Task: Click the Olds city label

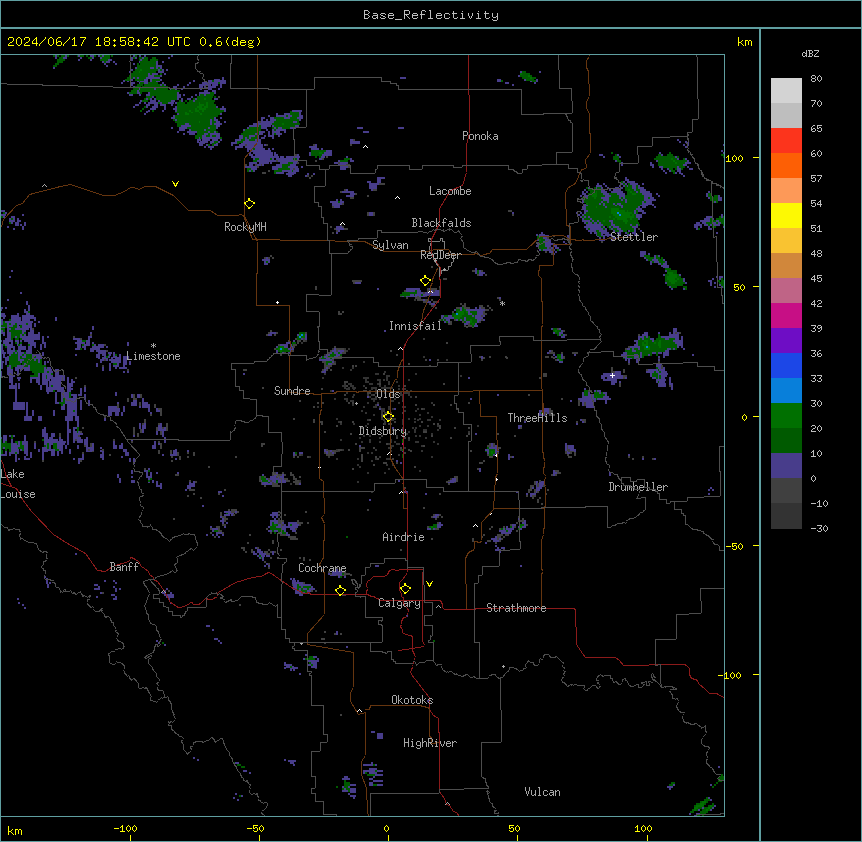Action: tap(388, 394)
